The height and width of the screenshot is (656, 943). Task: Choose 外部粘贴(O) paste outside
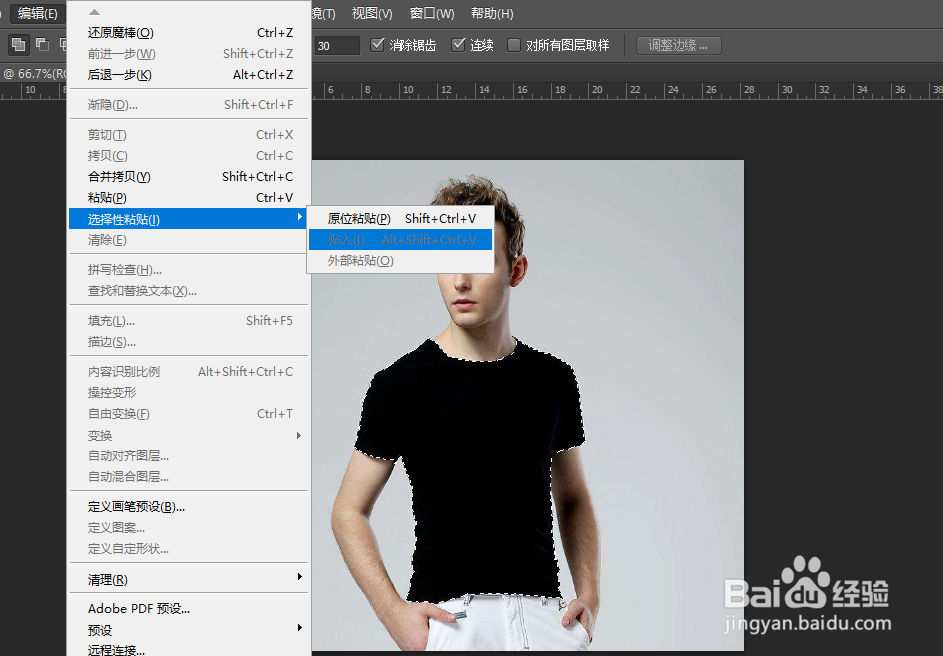click(x=401, y=261)
